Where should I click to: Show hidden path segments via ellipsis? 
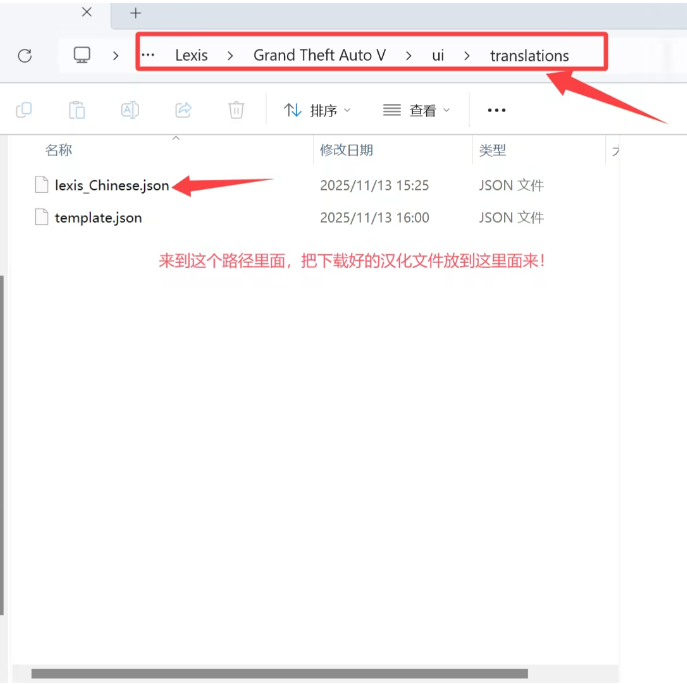(x=148, y=55)
